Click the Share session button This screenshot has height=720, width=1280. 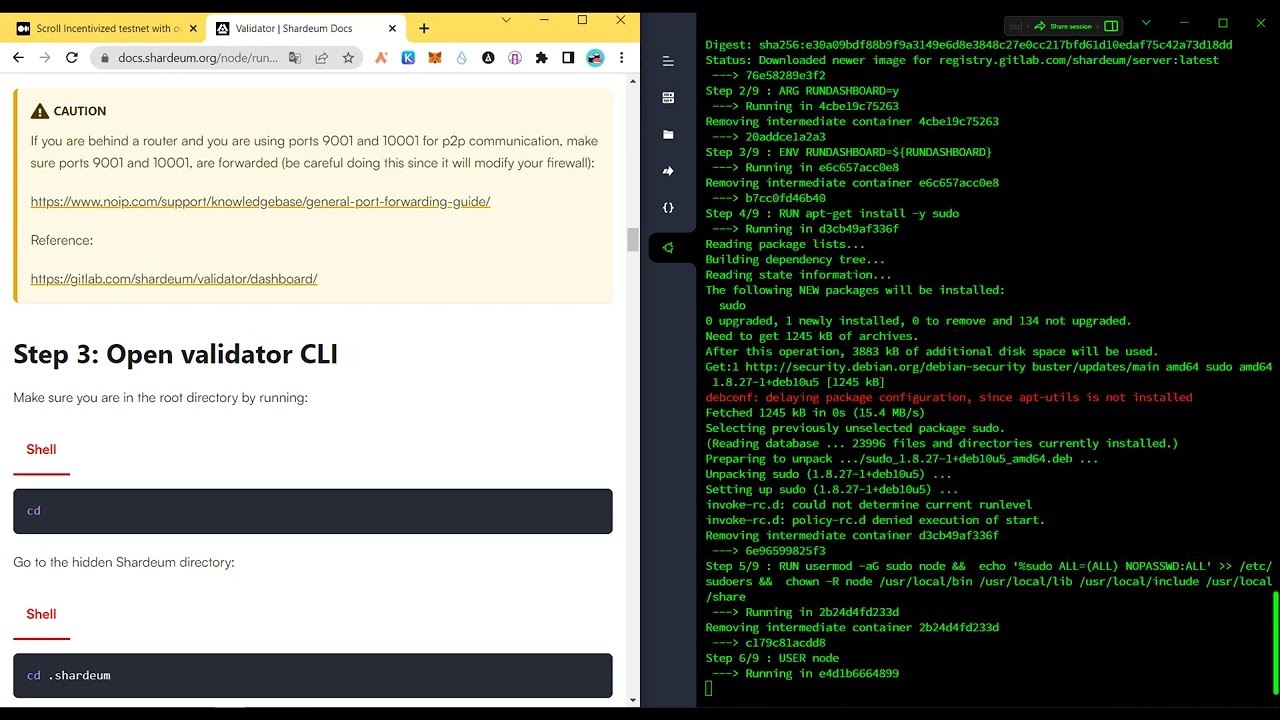(x=1063, y=26)
